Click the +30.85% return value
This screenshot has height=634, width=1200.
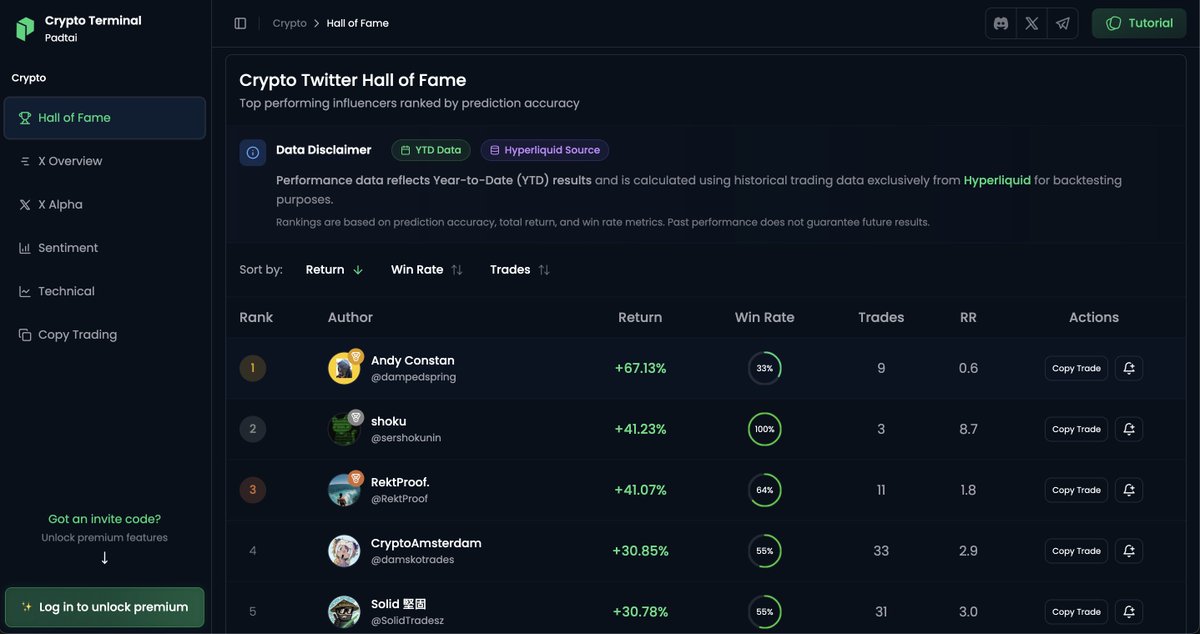[x=640, y=551]
